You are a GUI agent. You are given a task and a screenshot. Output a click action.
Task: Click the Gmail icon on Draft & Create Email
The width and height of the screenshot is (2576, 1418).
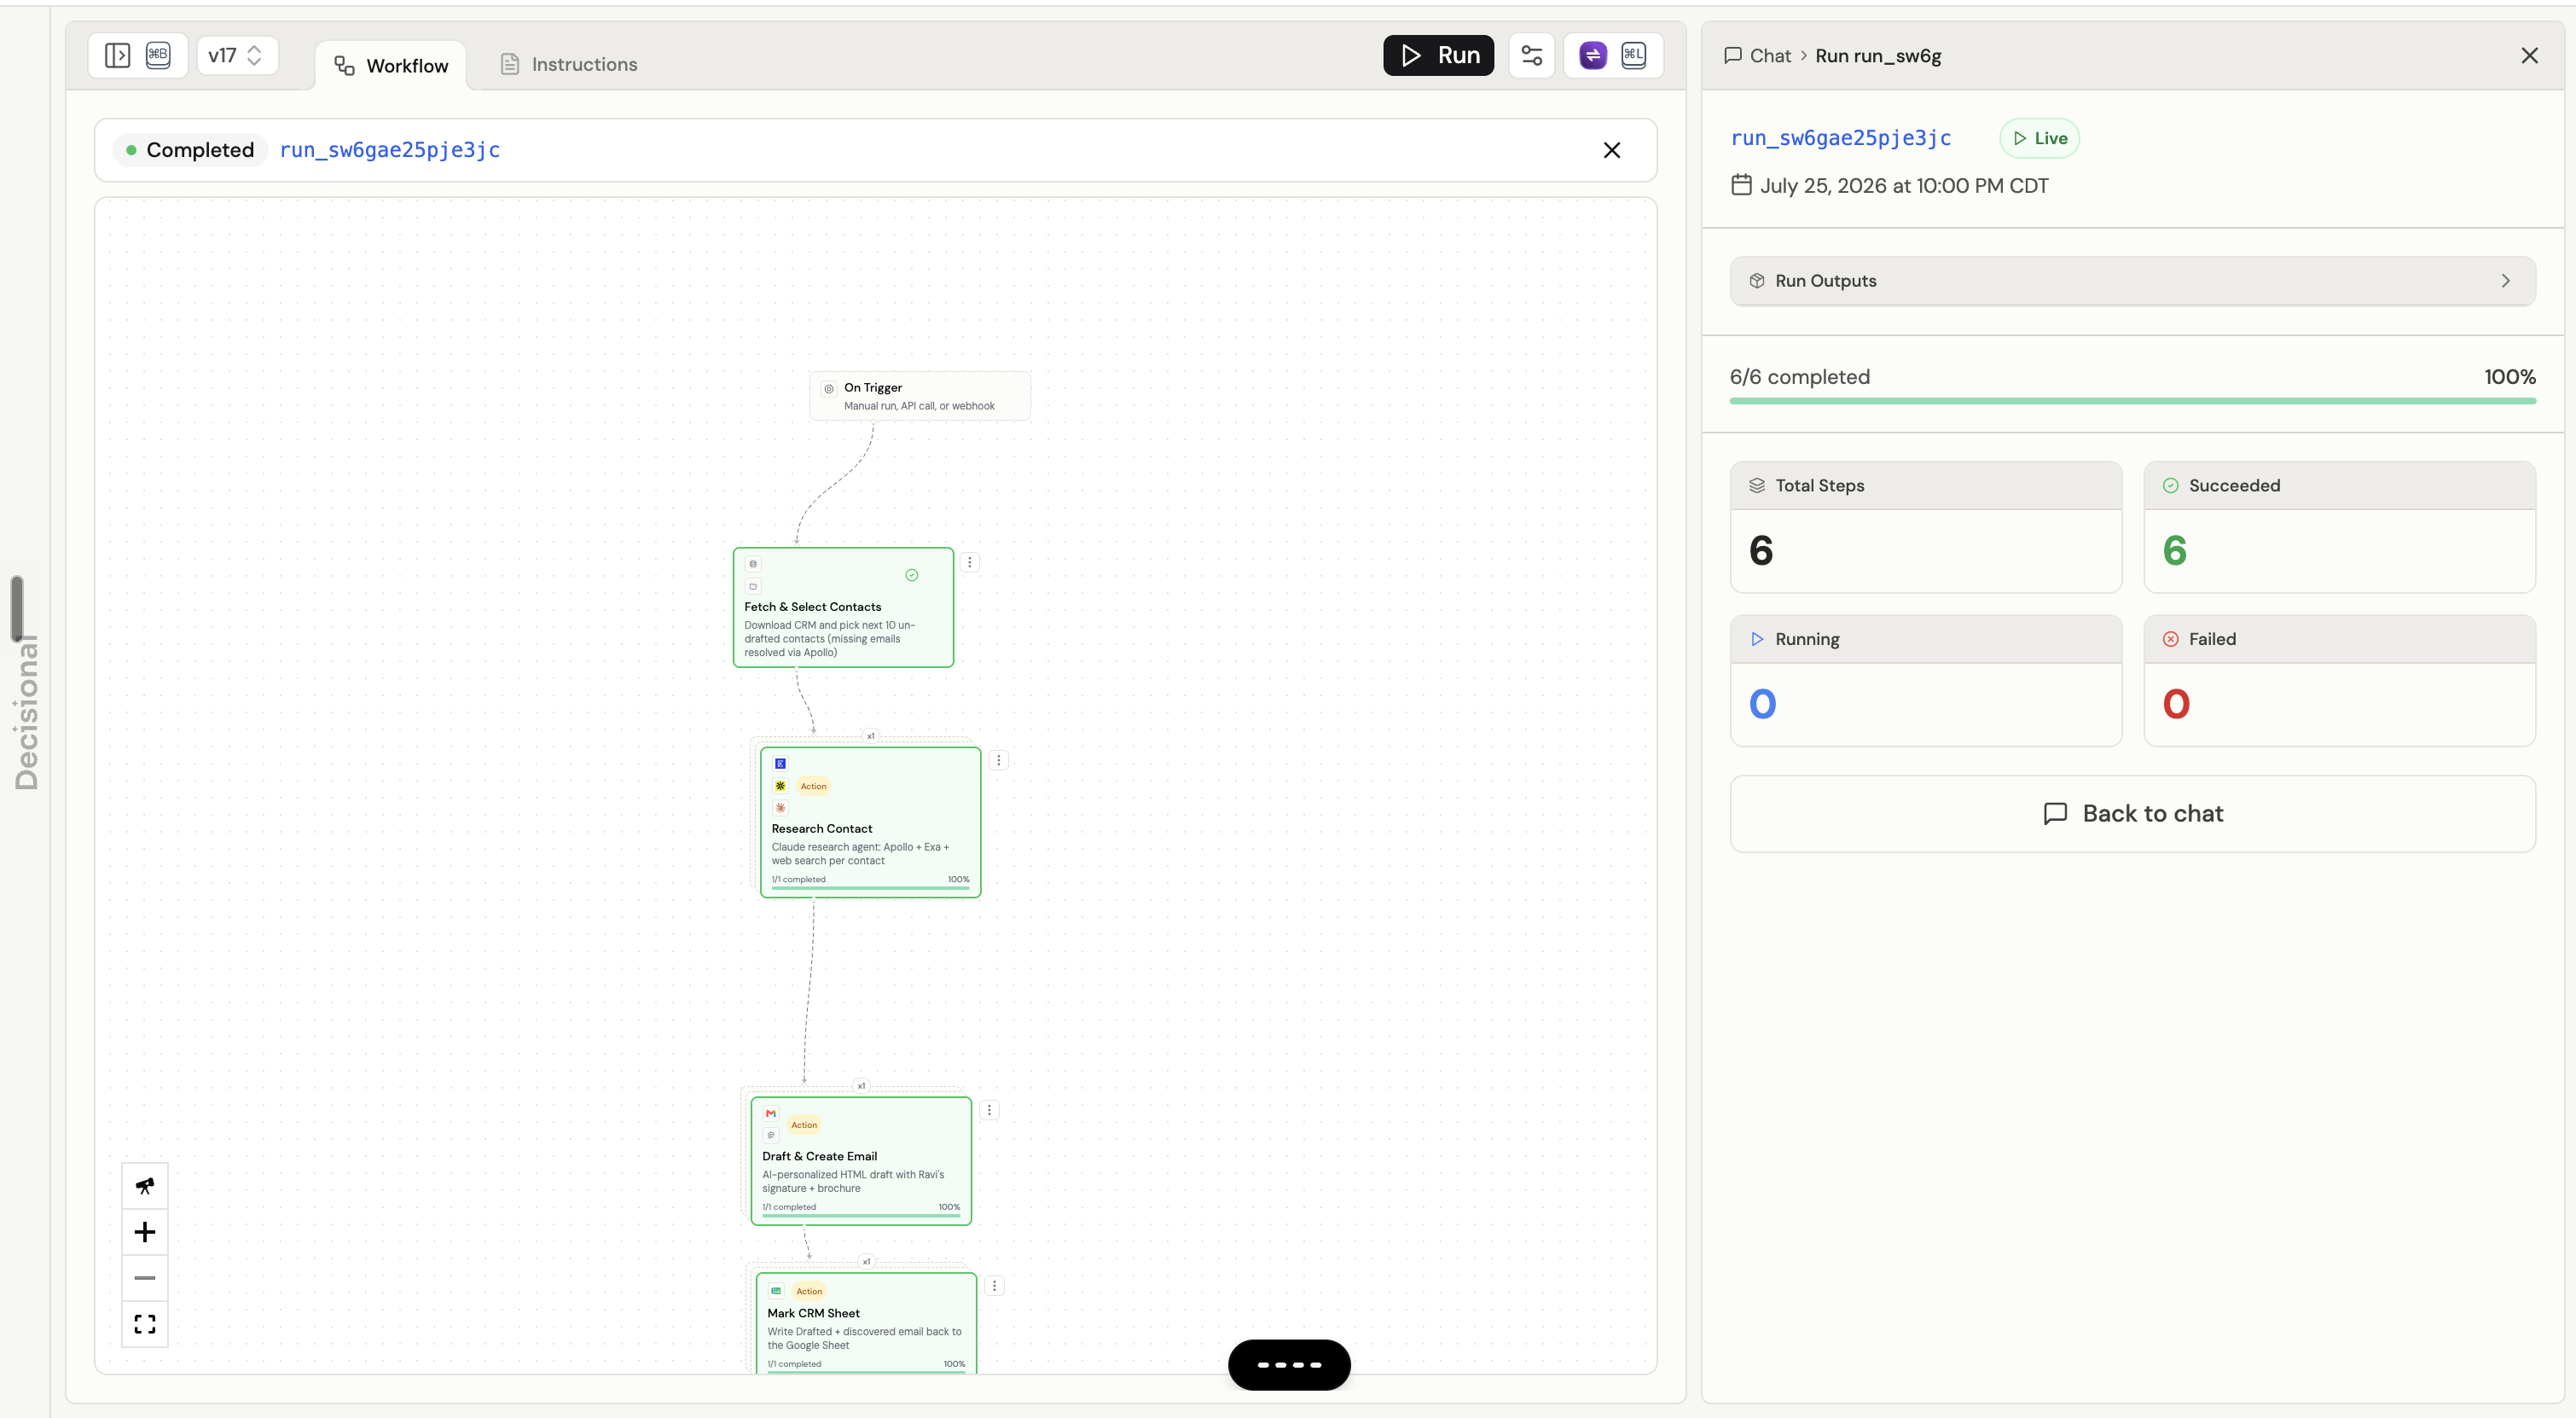pyautogui.click(x=771, y=1113)
